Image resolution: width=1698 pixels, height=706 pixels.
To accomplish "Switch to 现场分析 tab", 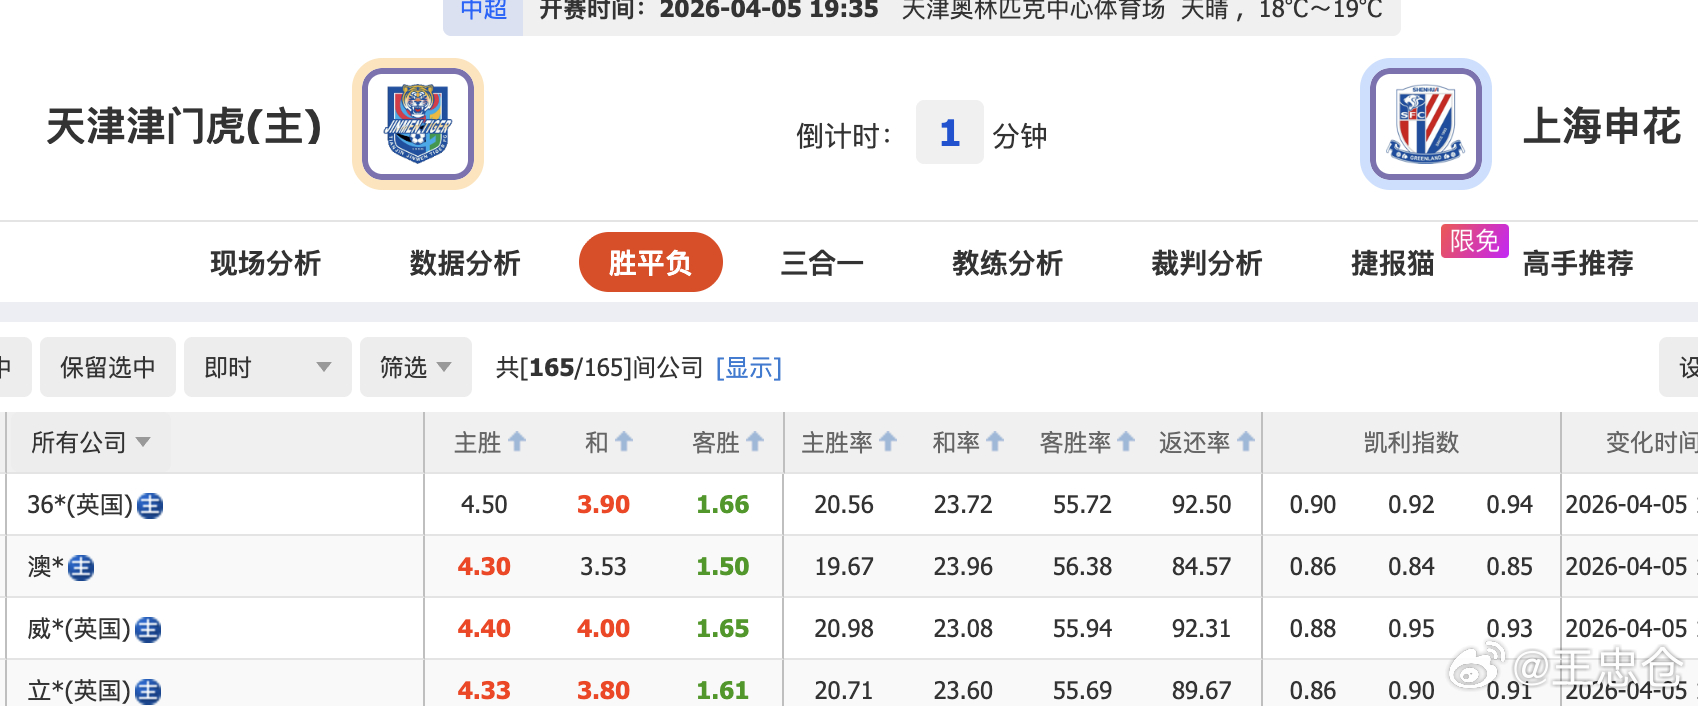I will point(265,263).
